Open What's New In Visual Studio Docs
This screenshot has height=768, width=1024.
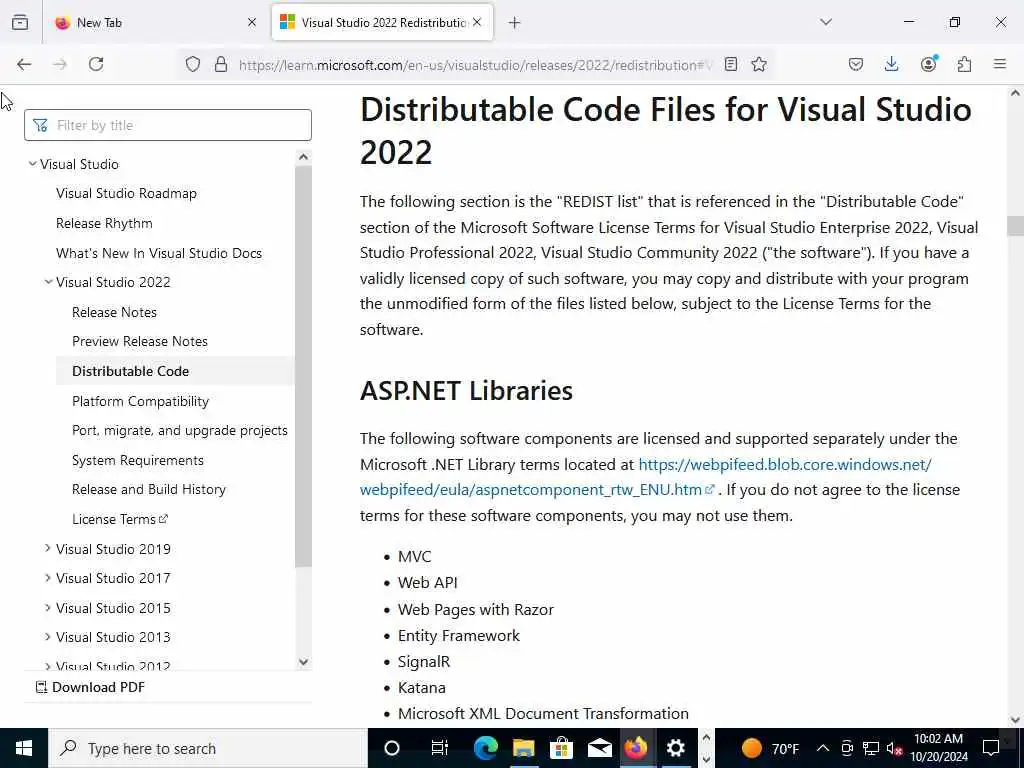[x=159, y=253]
